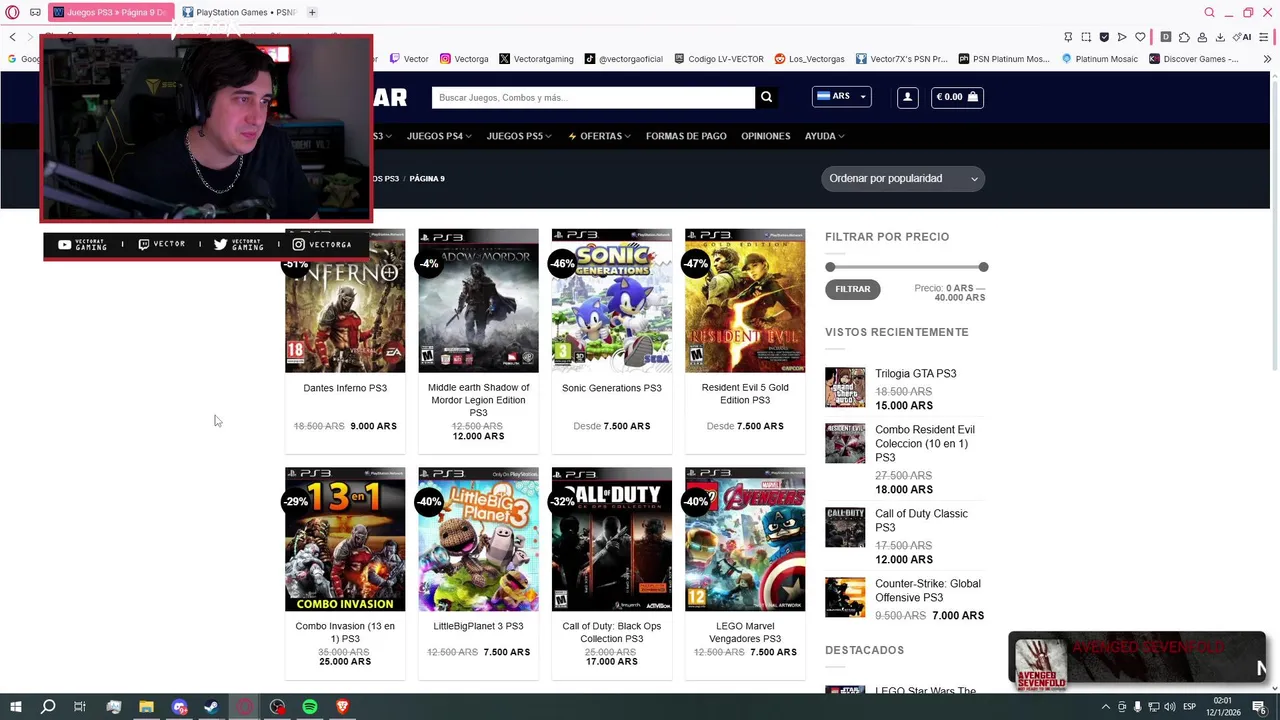Switch to PlayStation Games PSNProfiles tab

point(240,12)
